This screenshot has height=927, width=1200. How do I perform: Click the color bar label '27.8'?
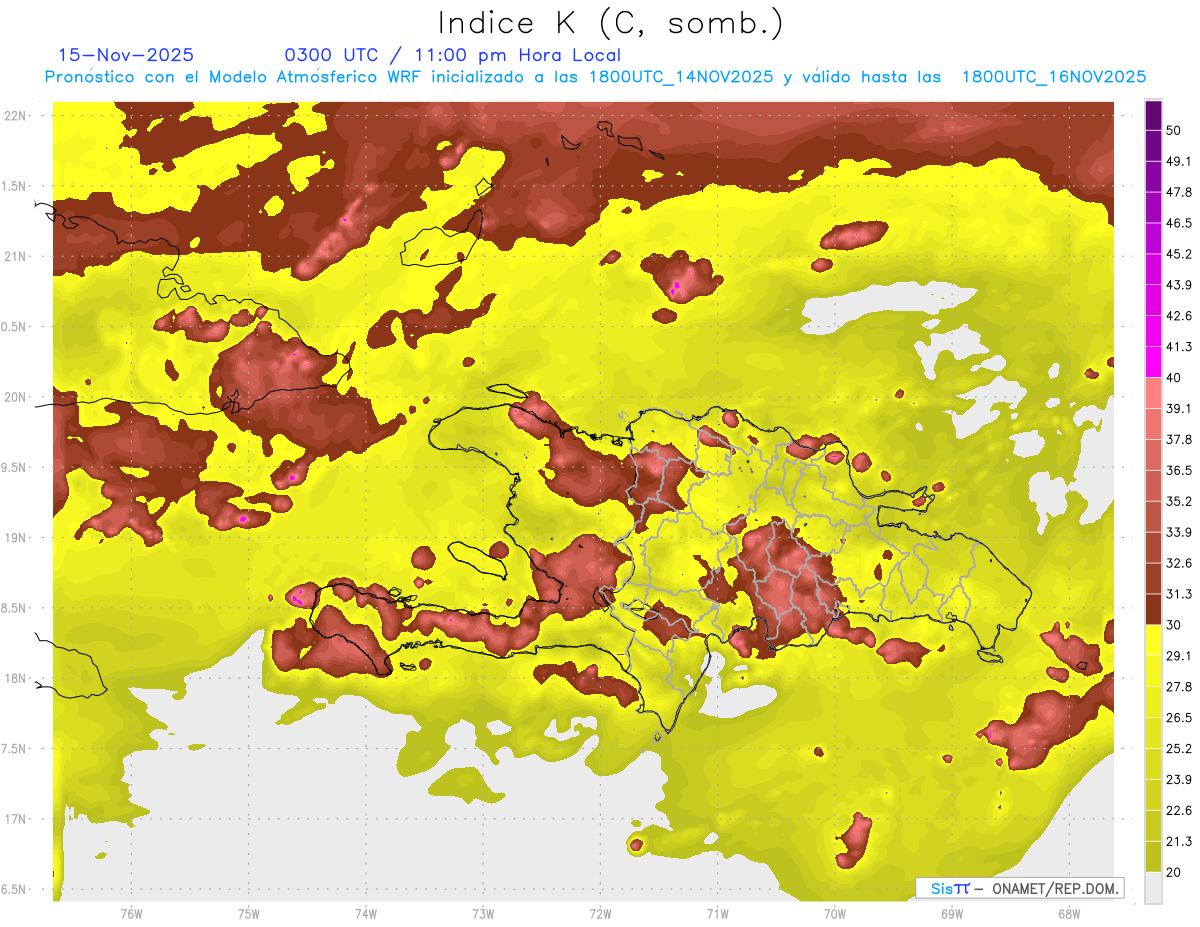point(1178,686)
